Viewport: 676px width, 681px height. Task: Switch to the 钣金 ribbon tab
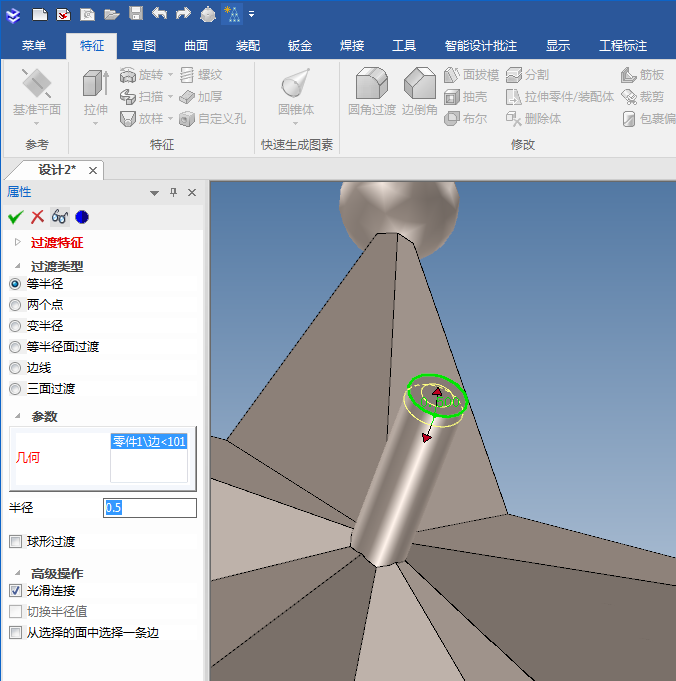(300, 46)
